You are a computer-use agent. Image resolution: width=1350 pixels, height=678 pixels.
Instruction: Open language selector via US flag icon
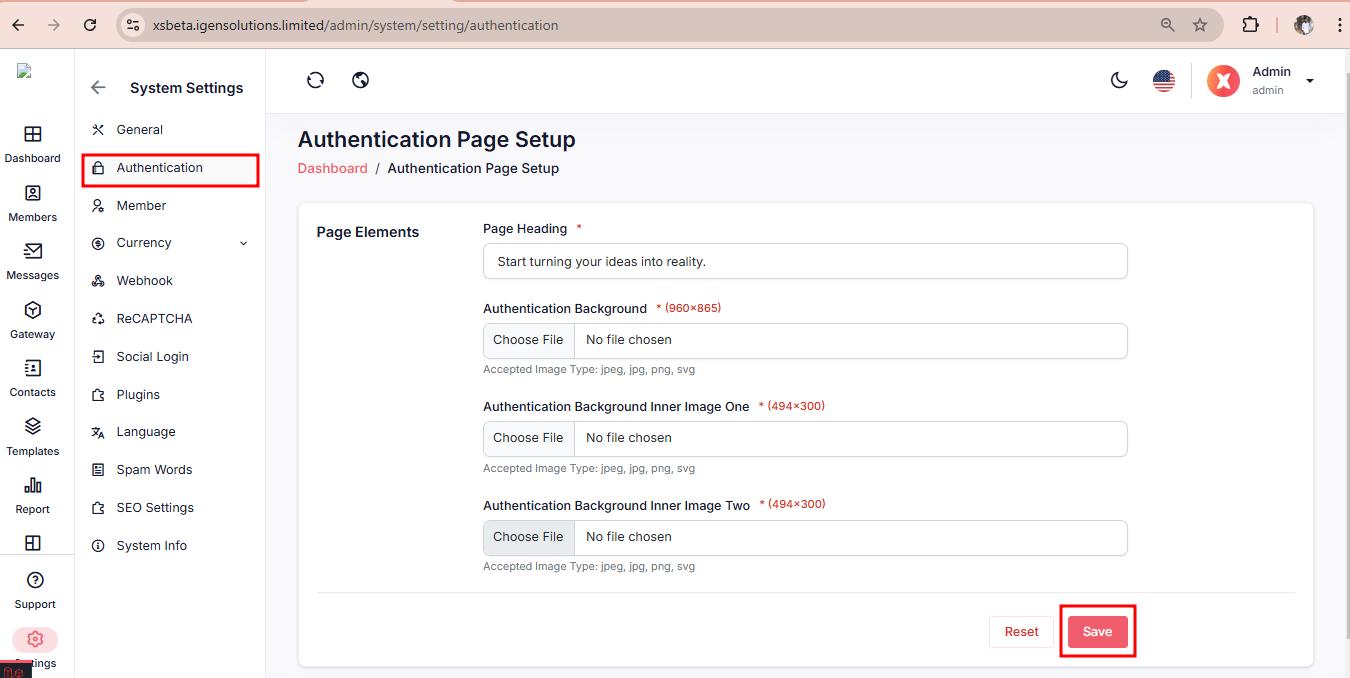point(1163,80)
